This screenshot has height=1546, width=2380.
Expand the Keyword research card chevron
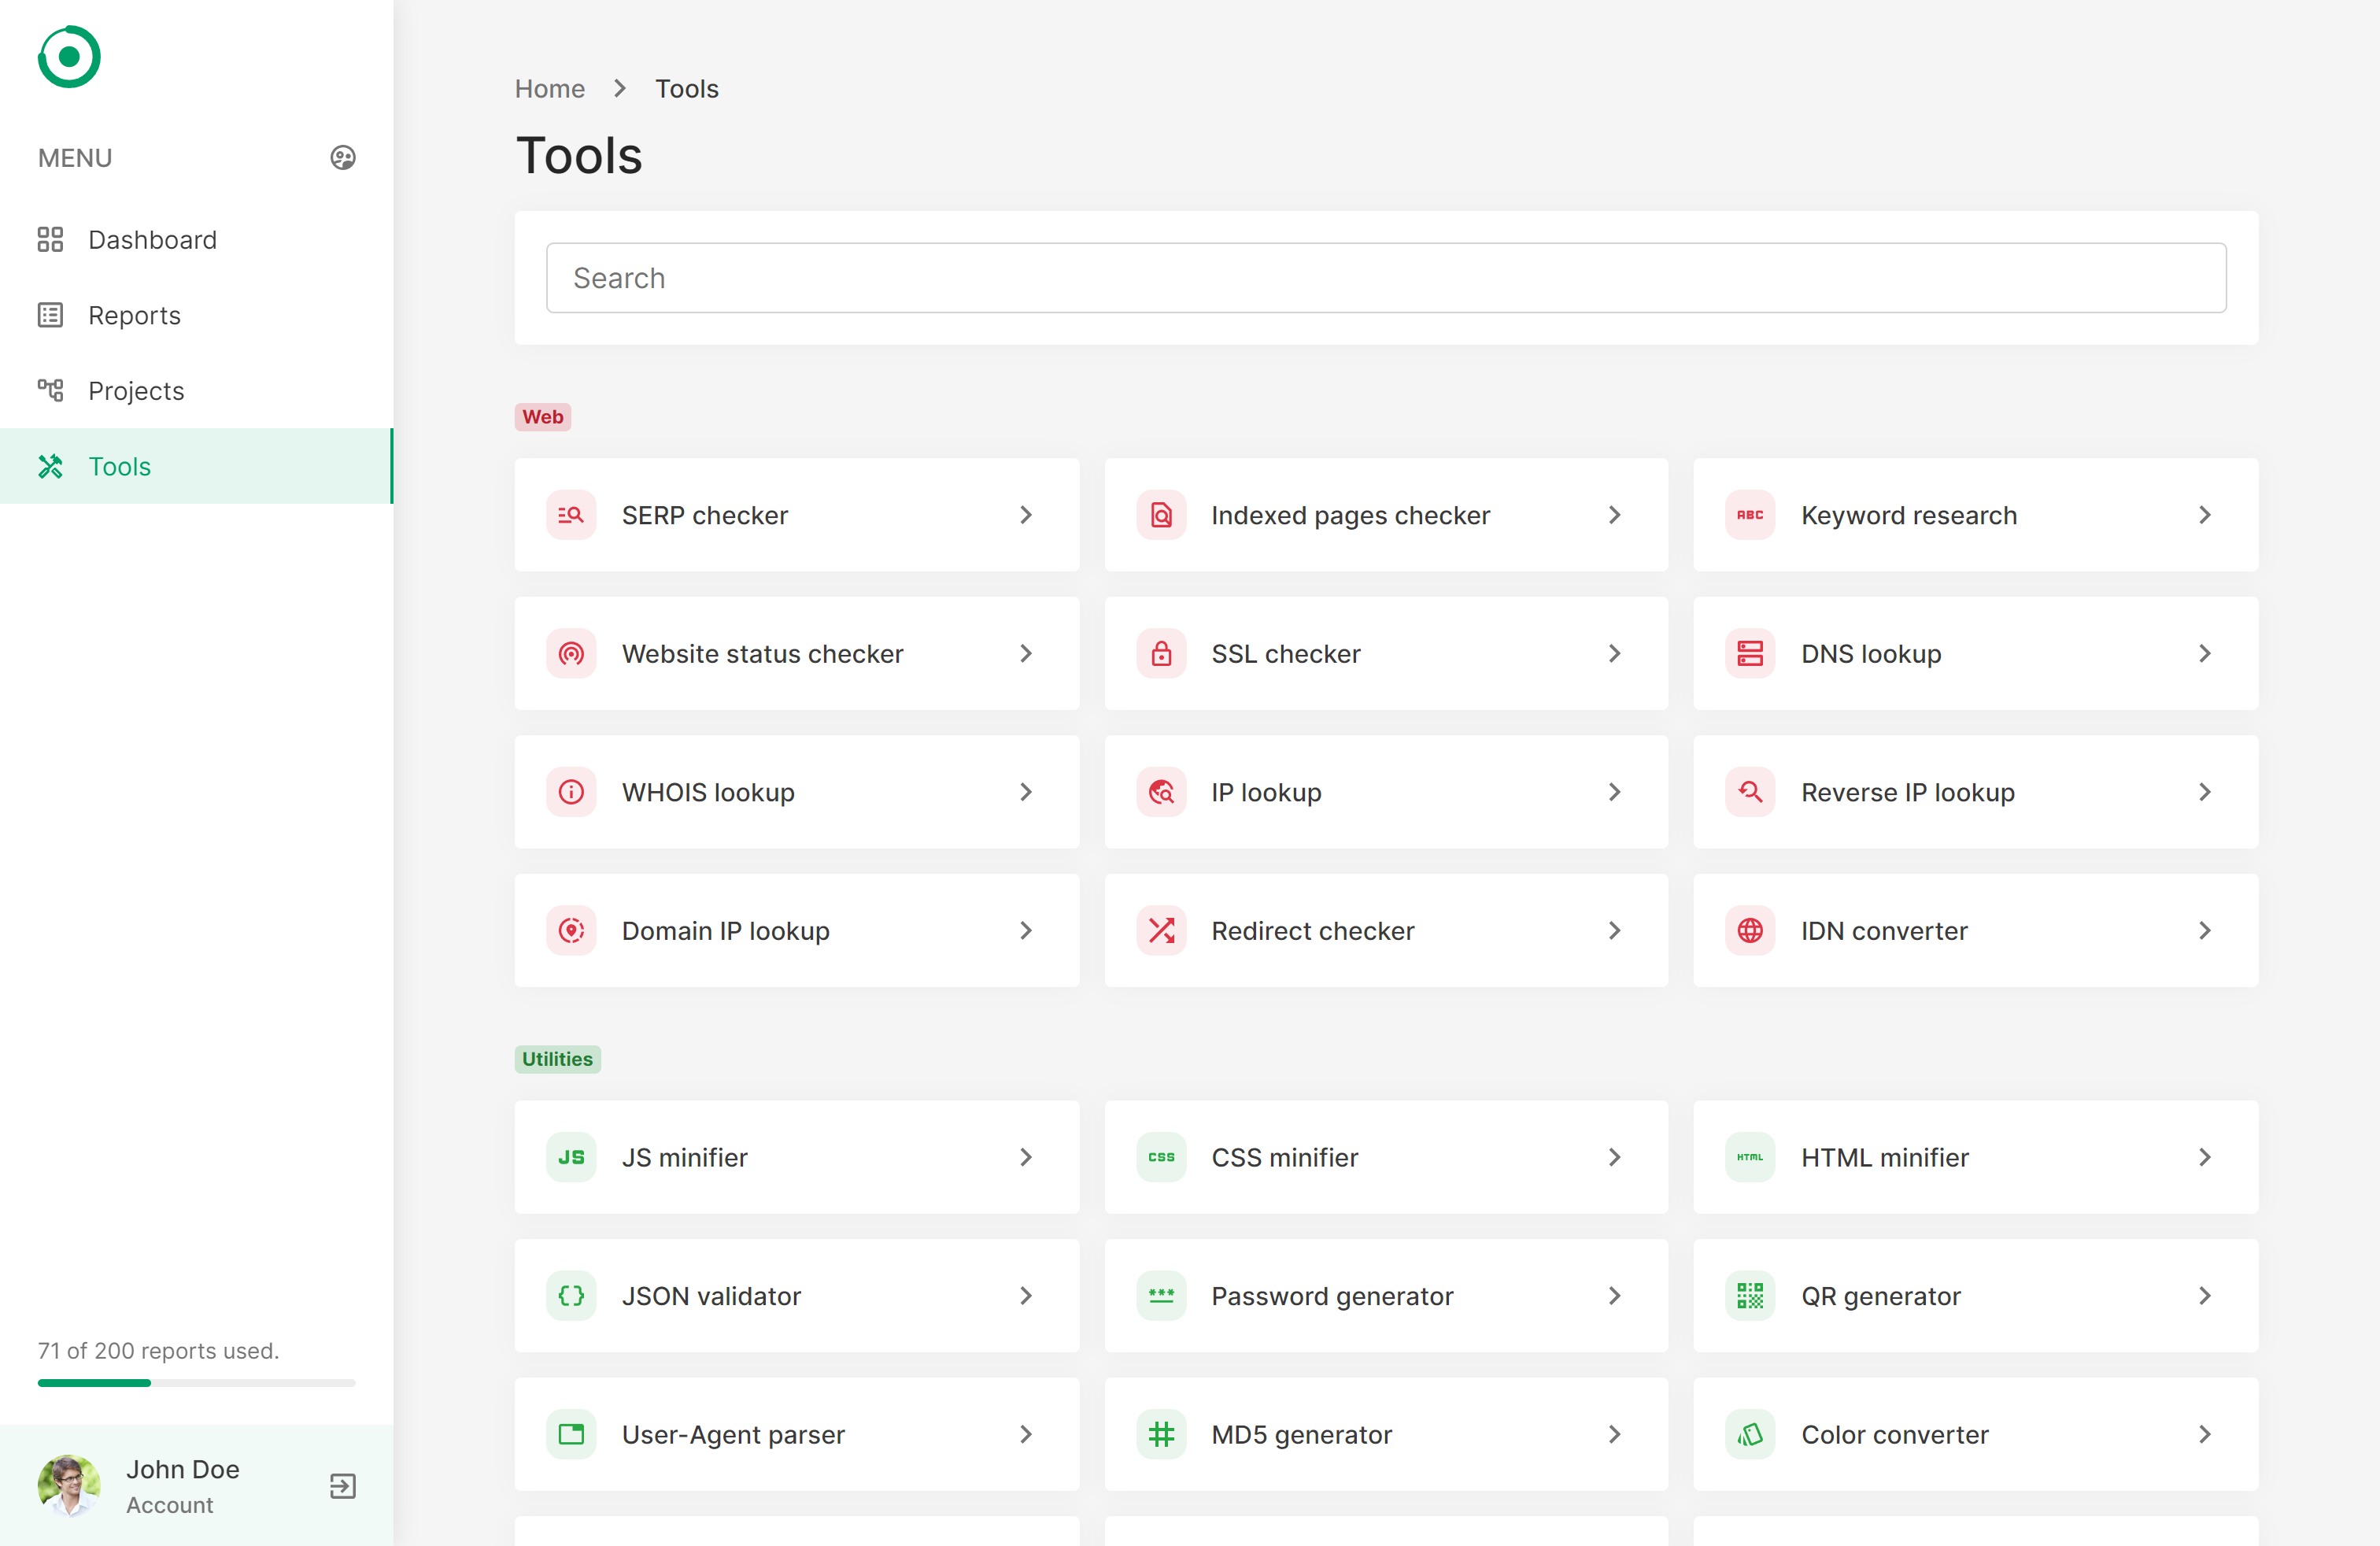point(2204,515)
